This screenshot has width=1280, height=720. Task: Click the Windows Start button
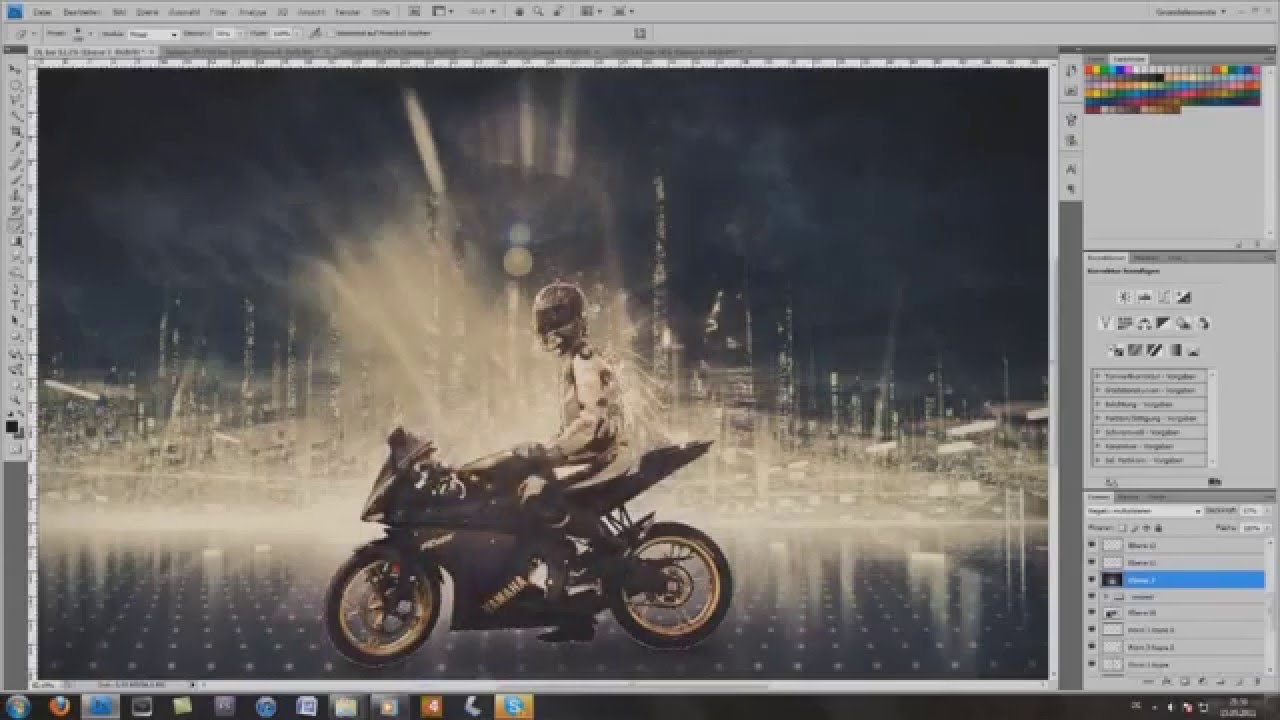pyautogui.click(x=17, y=706)
